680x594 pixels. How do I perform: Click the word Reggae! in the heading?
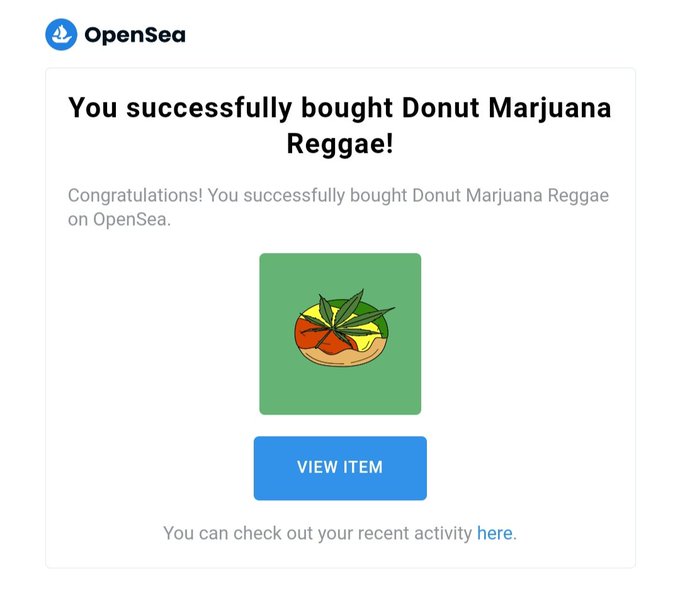[340, 144]
